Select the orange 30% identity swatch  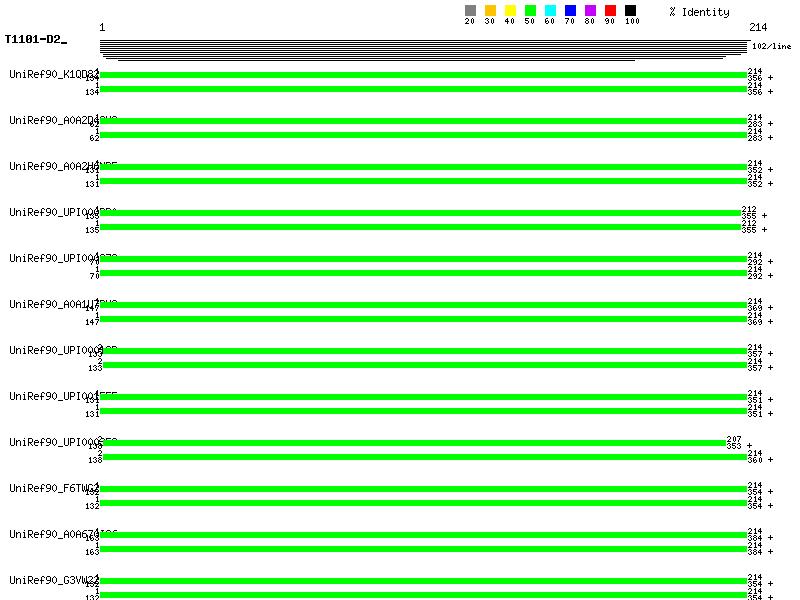pos(490,11)
